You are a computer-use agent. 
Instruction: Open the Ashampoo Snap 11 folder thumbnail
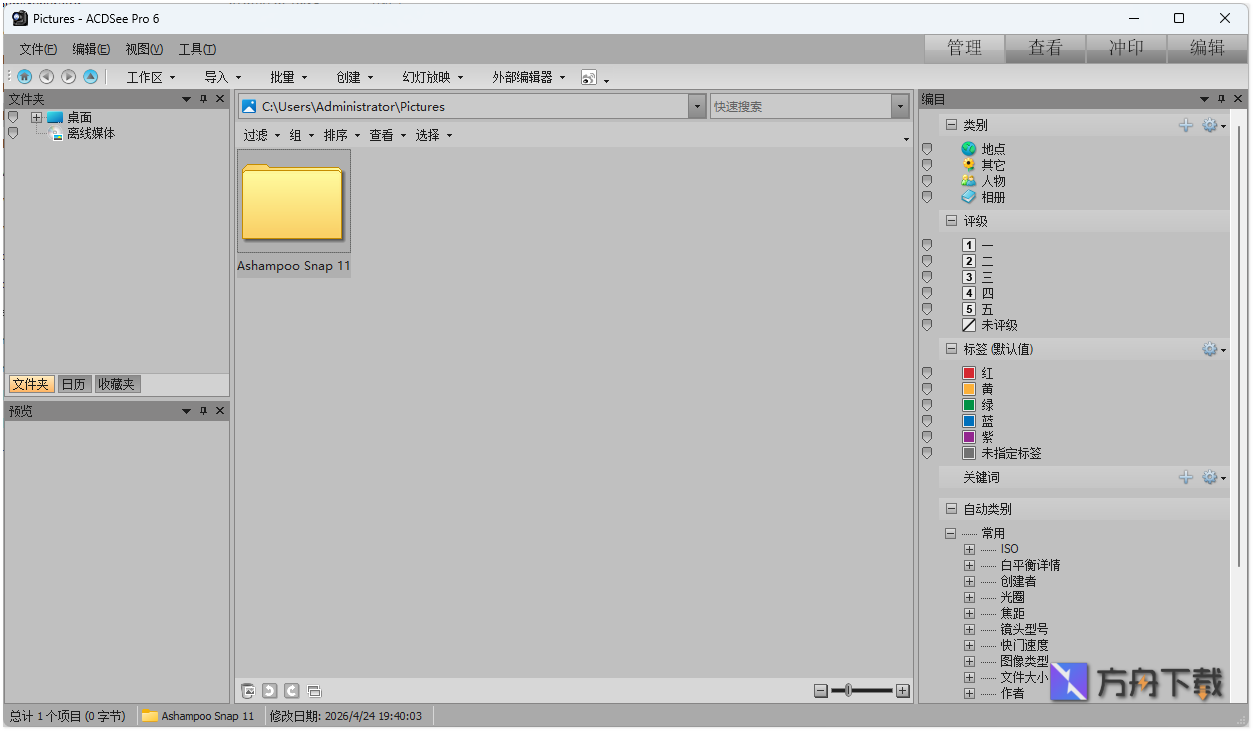click(x=293, y=203)
